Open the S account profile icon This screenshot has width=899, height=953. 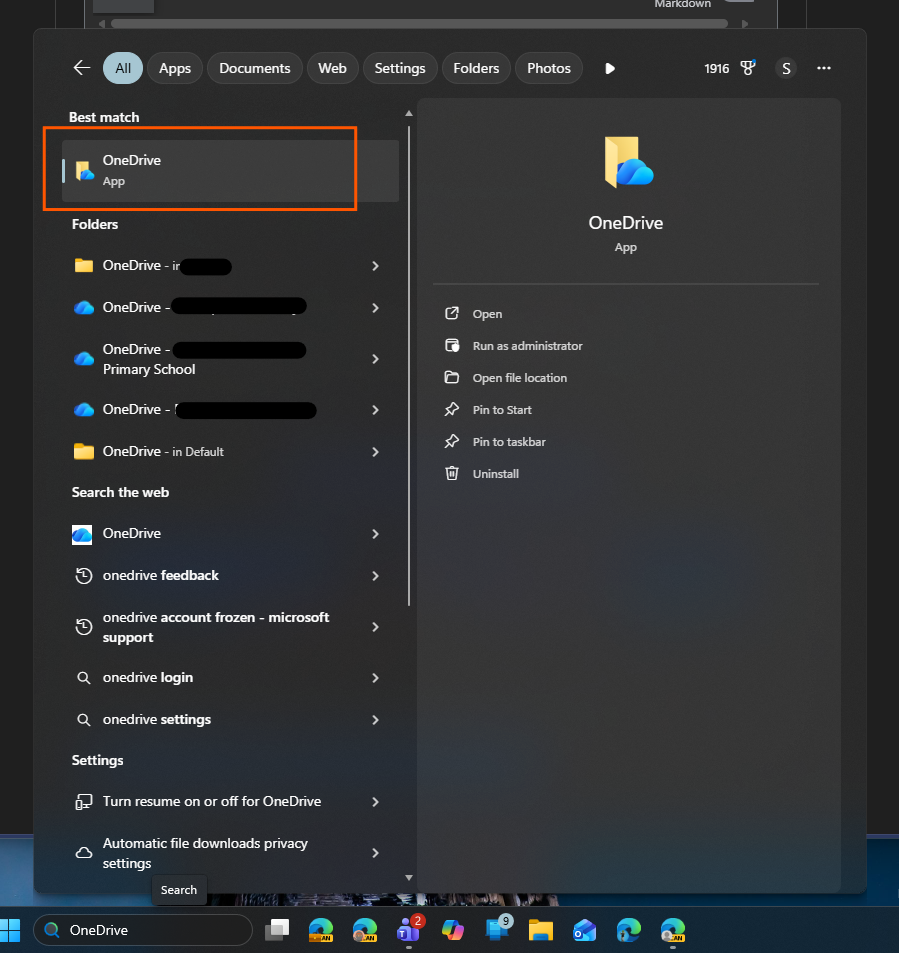(786, 68)
